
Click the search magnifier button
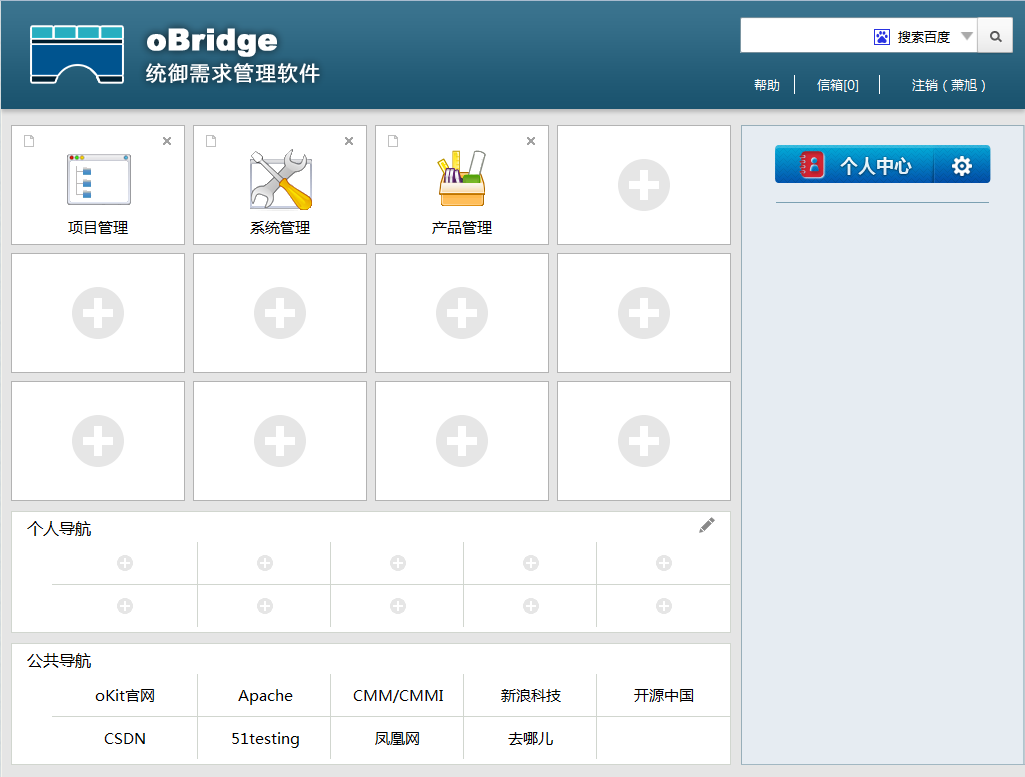pos(995,36)
